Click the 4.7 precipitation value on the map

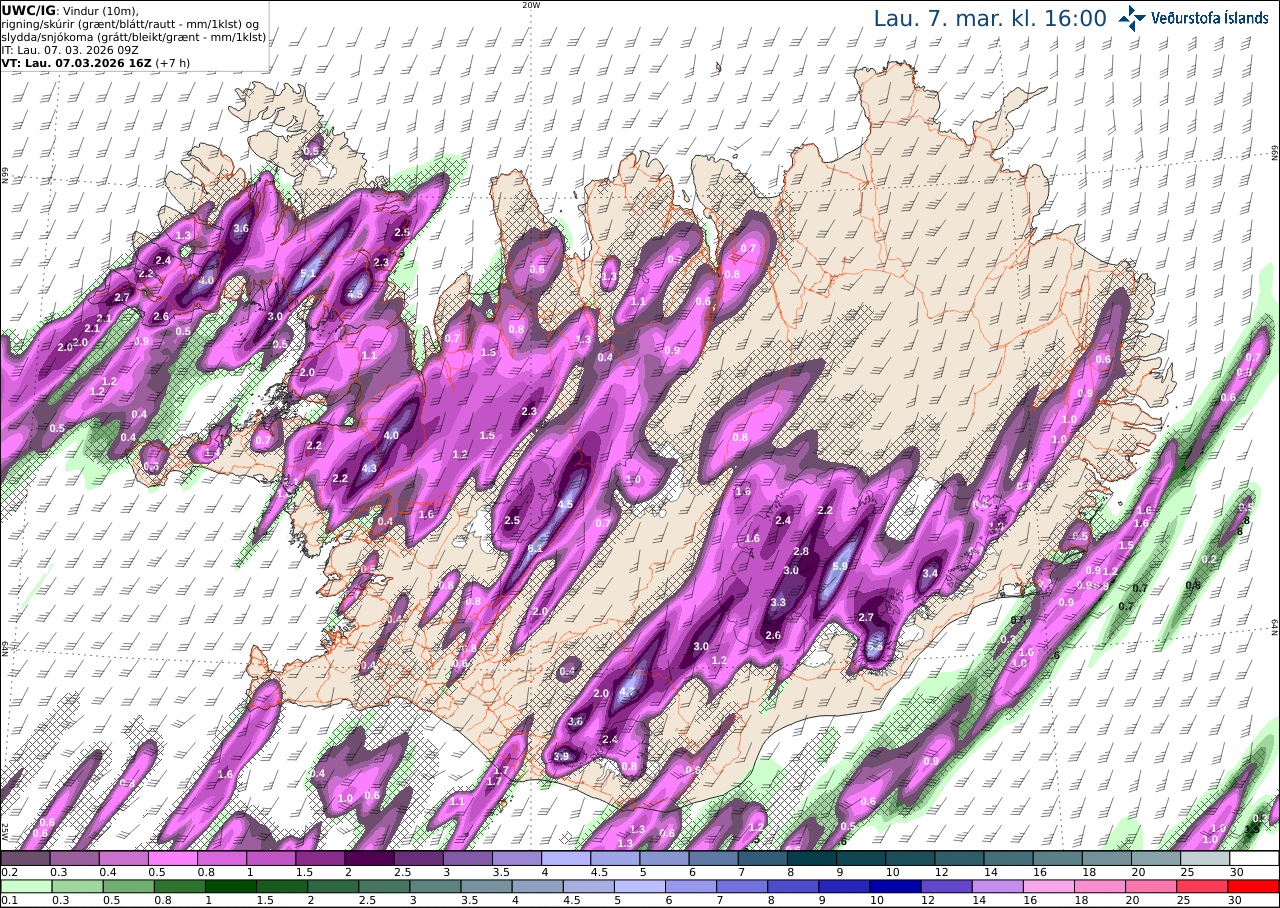628,691
